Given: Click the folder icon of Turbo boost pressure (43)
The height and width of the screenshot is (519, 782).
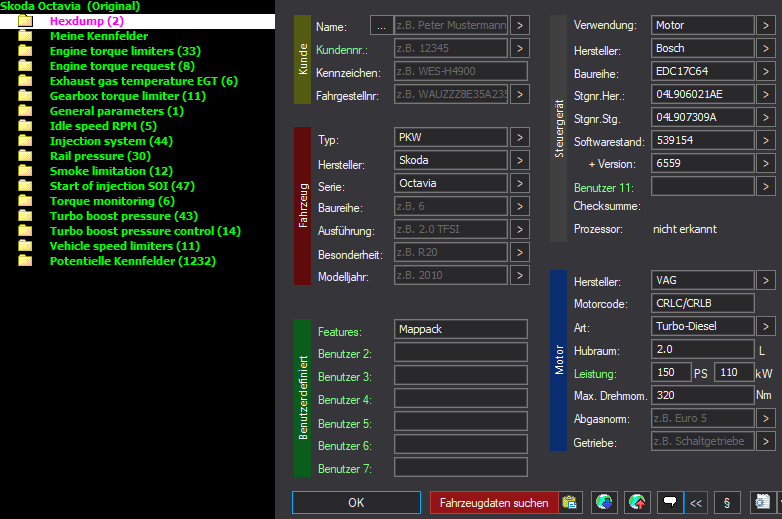Looking at the screenshot, I should click(x=25, y=216).
